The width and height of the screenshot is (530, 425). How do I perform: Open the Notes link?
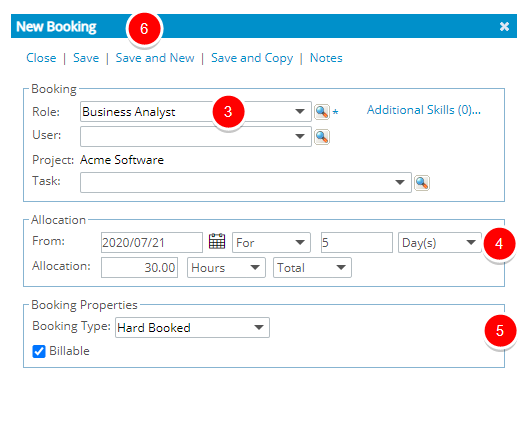click(326, 58)
